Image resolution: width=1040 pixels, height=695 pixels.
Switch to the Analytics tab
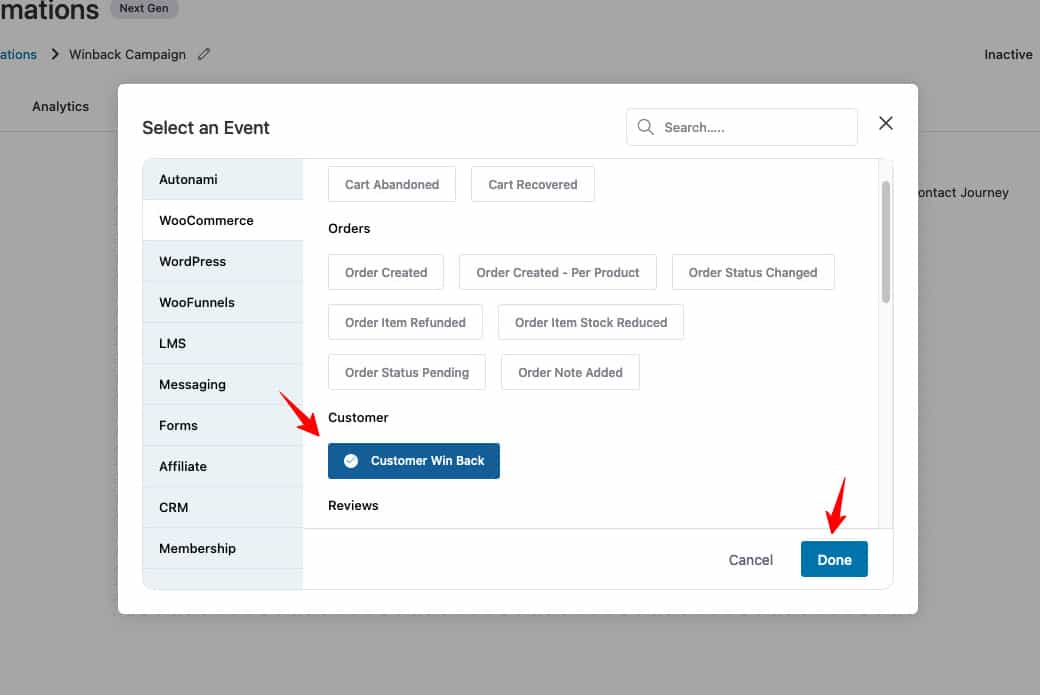60,106
